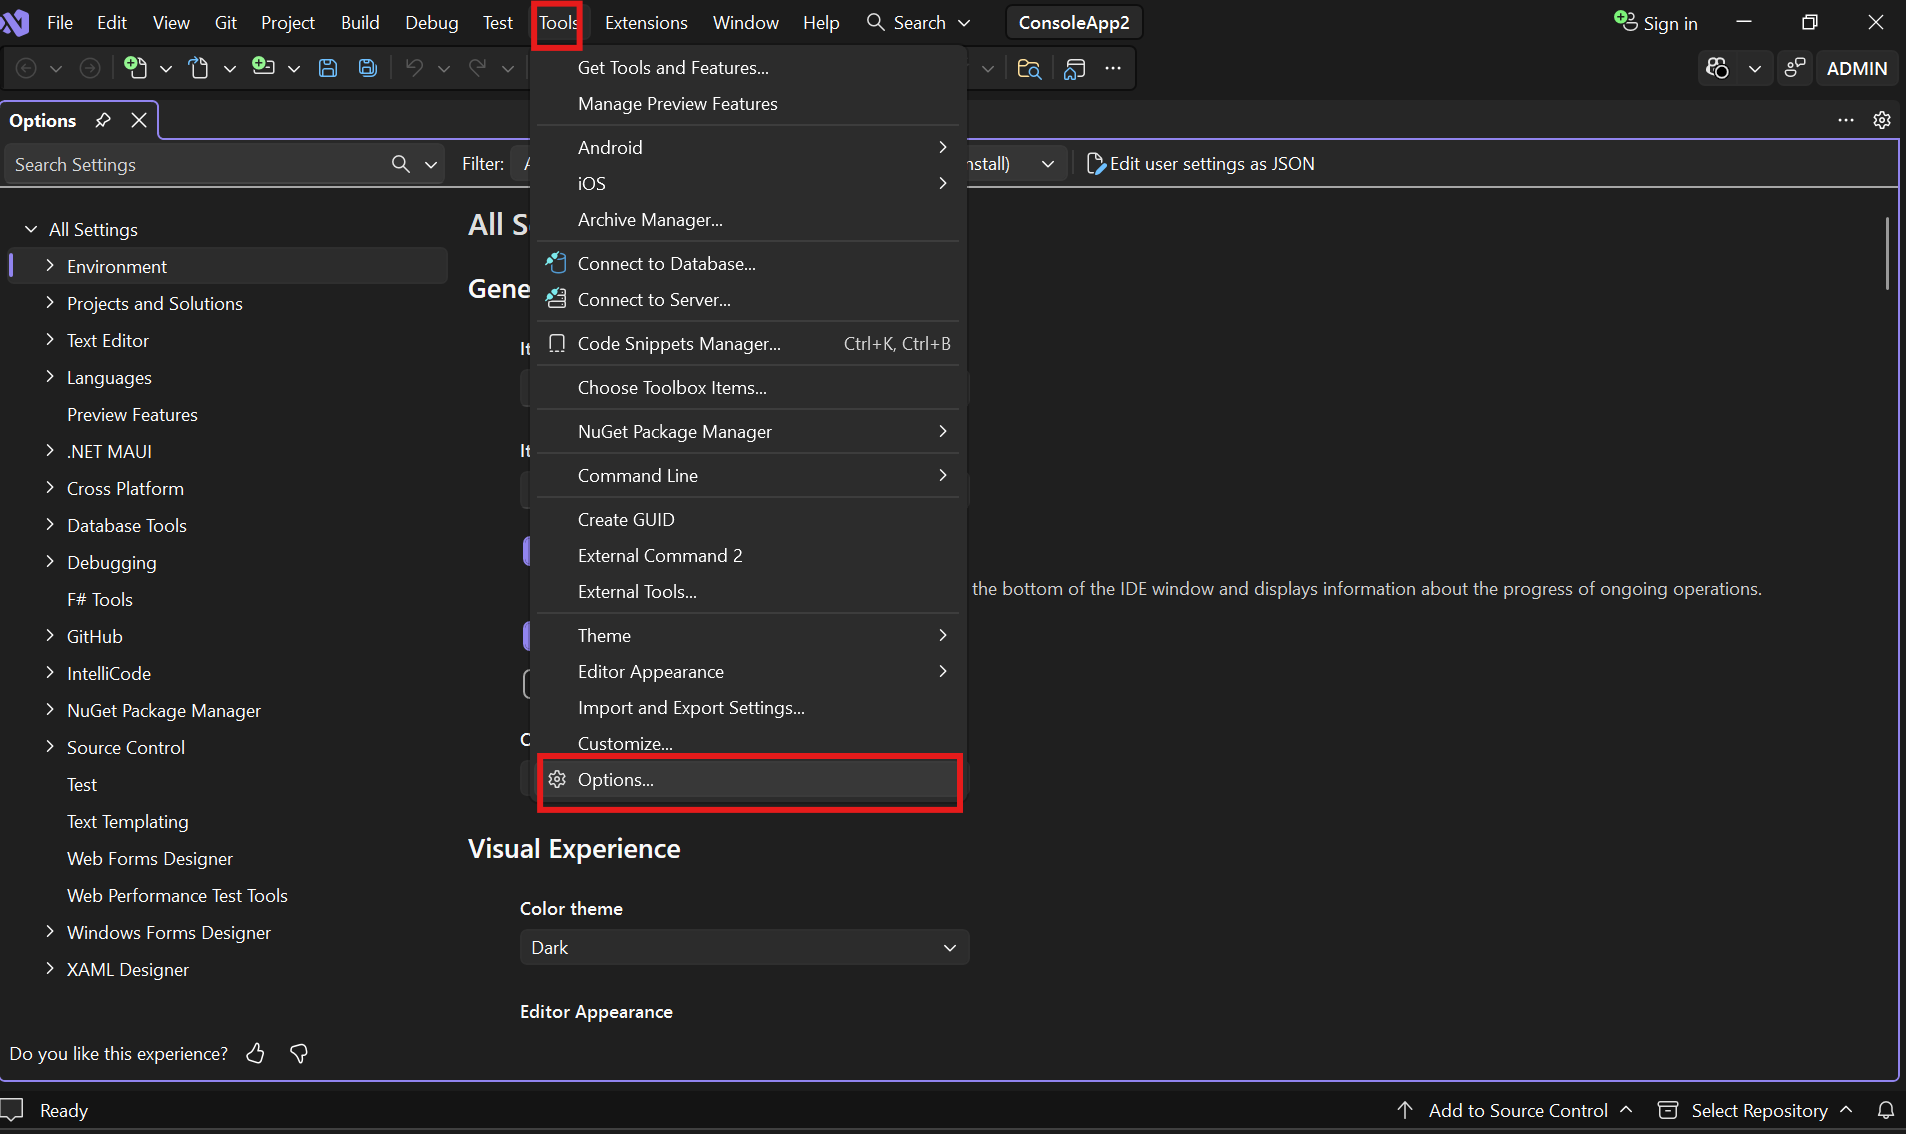Image resolution: width=1906 pixels, height=1134 pixels.
Task: Open the Debug menu
Action: point(432,22)
